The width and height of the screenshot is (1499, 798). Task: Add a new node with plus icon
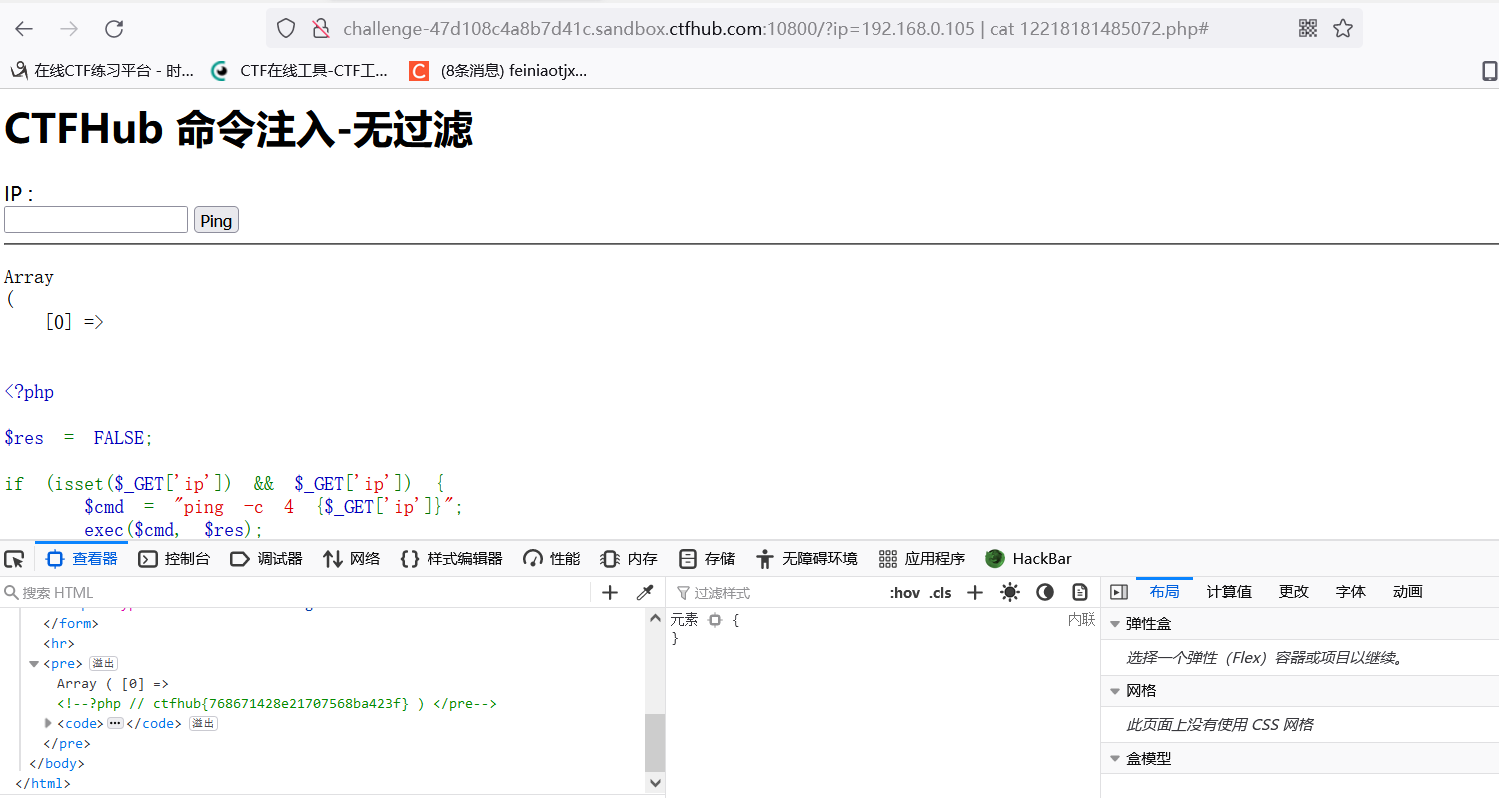(610, 593)
